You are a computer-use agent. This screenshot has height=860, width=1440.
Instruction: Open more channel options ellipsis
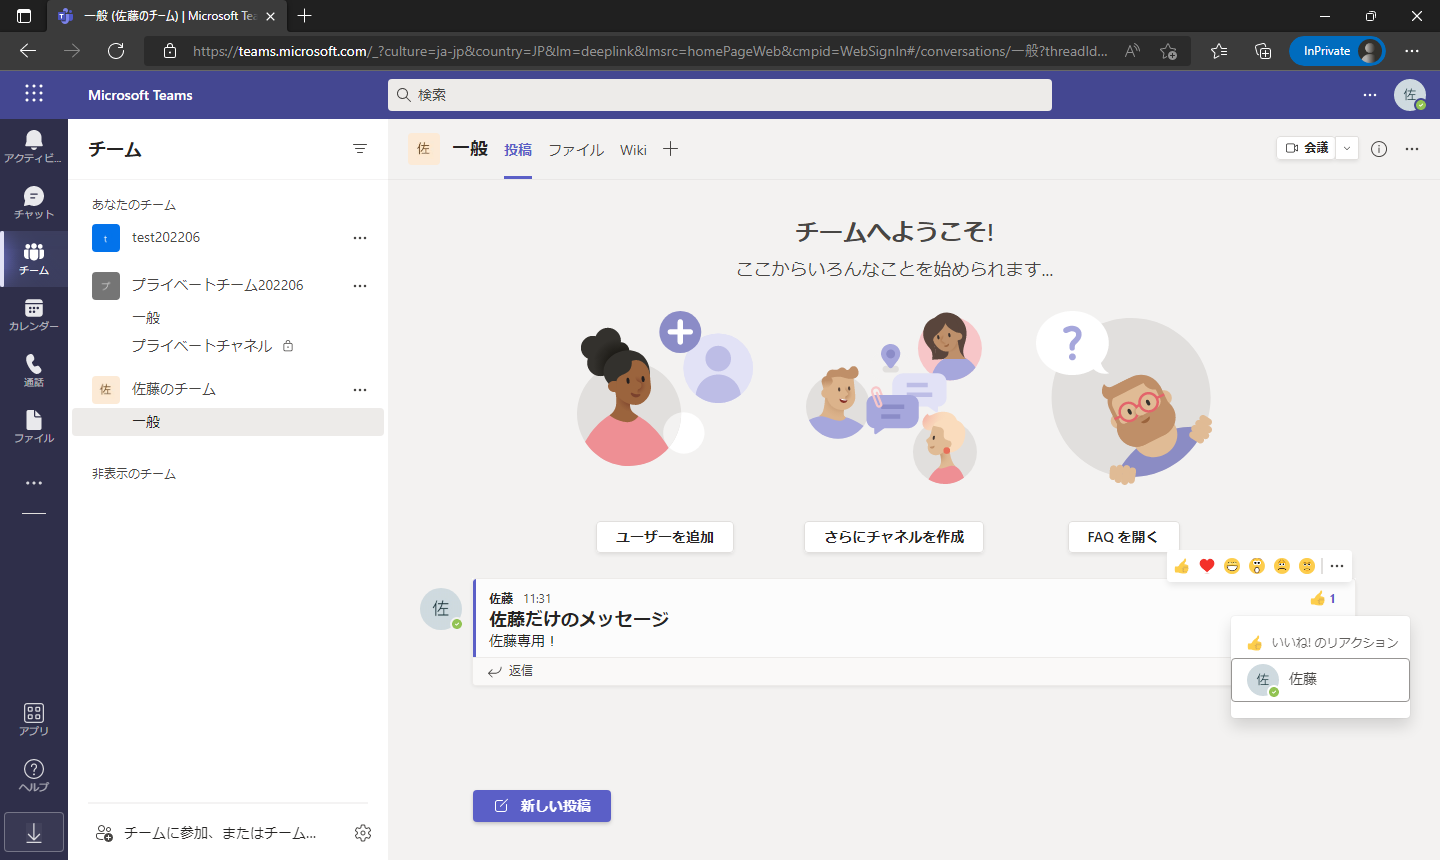pos(1412,149)
